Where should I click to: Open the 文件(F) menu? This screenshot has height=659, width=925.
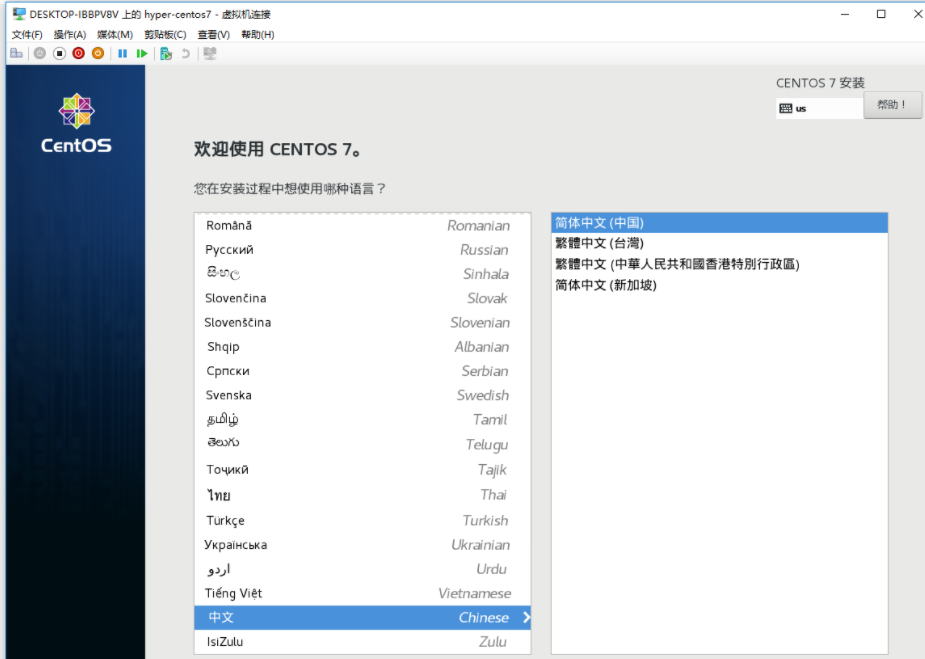pyautogui.click(x=27, y=35)
